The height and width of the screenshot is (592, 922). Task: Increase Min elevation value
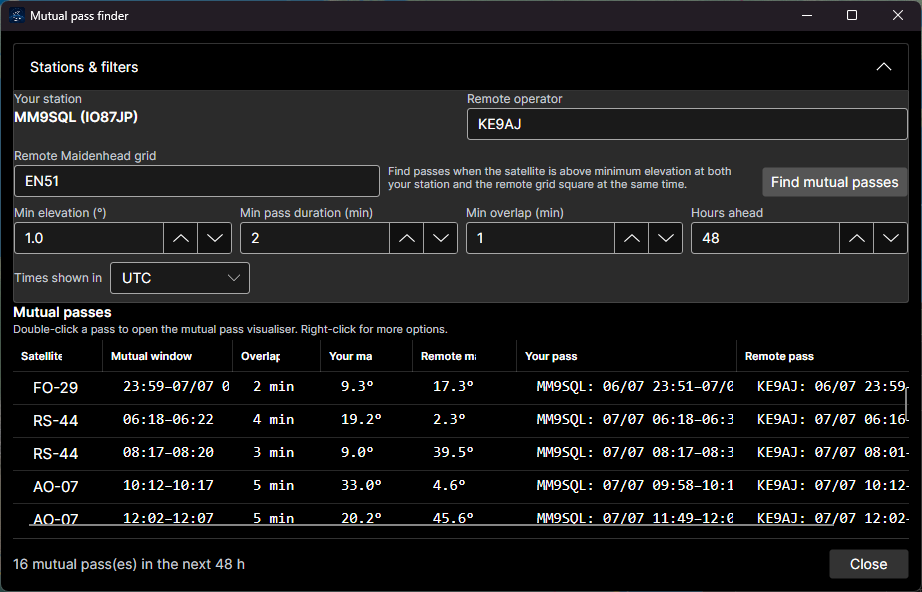click(181, 238)
